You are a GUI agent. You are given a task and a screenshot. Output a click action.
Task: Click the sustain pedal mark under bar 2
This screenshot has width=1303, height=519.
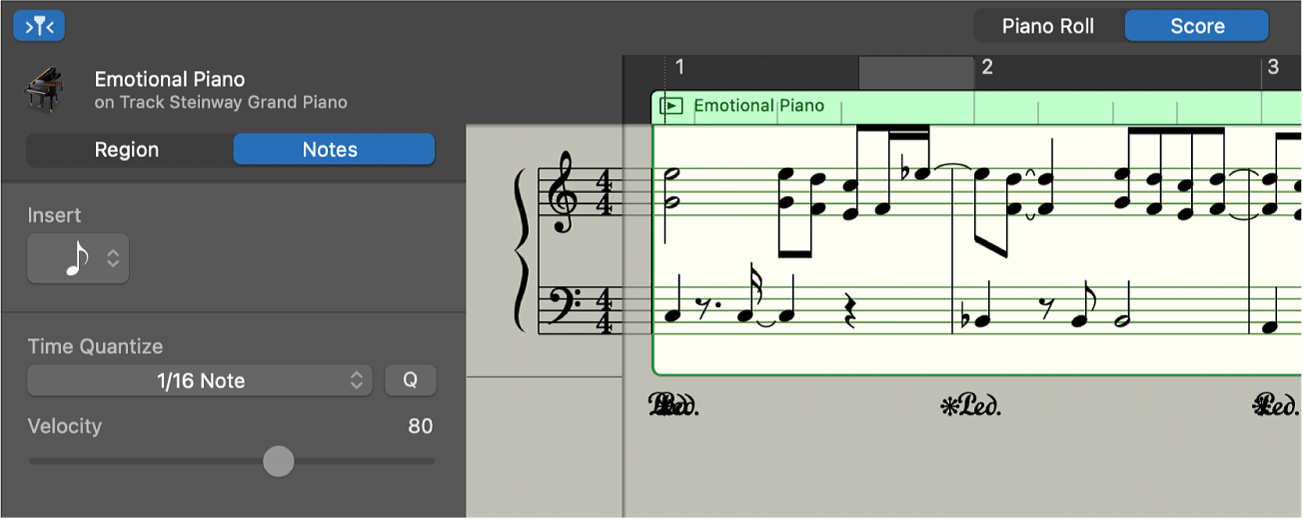(x=971, y=405)
